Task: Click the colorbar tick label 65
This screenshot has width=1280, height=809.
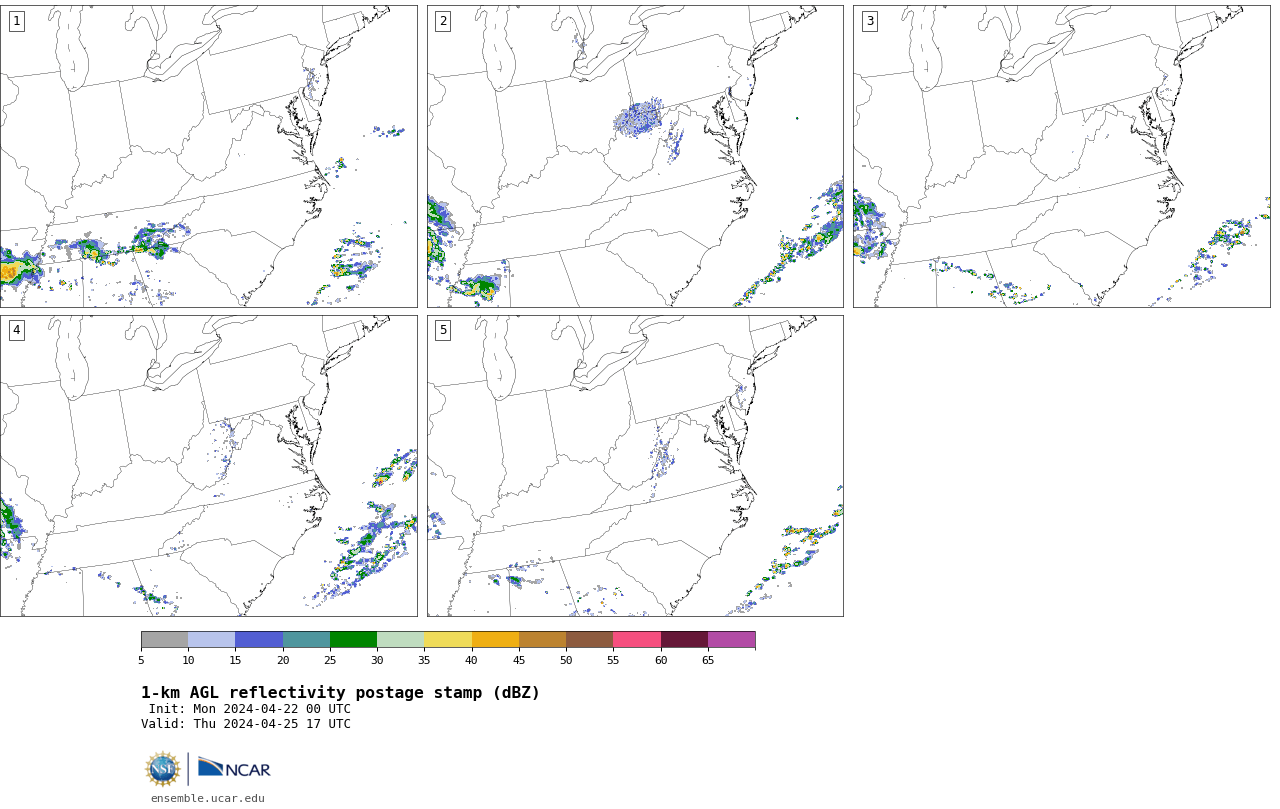Action: tap(708, 660)
